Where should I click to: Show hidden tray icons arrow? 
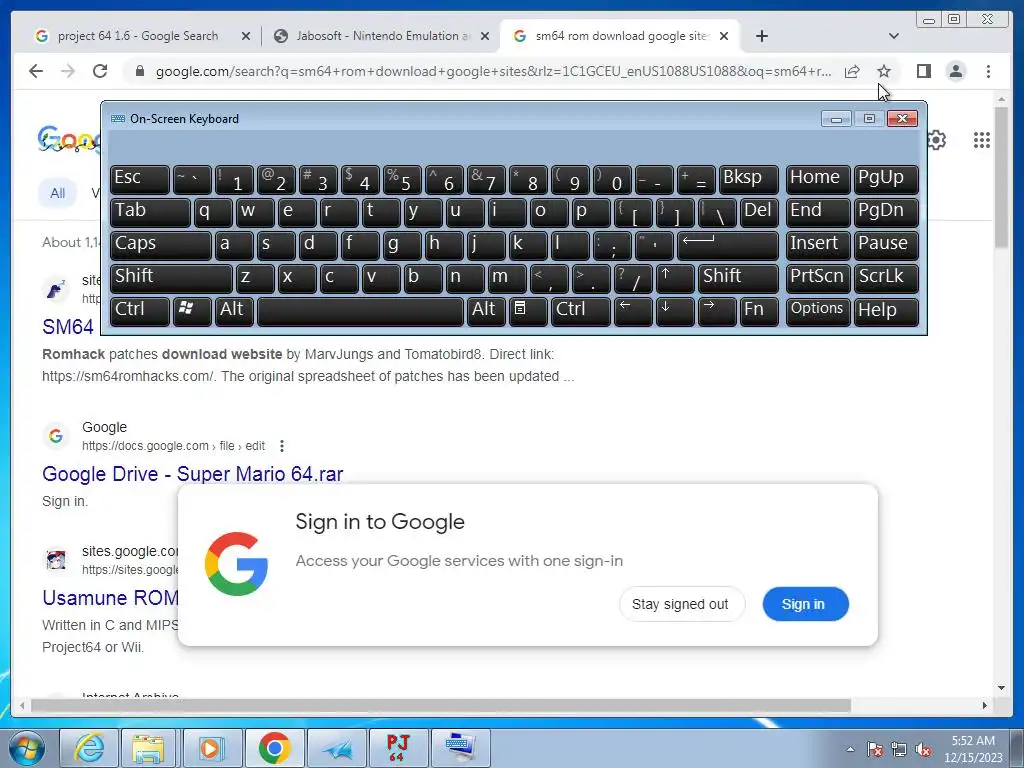(850, 749)
